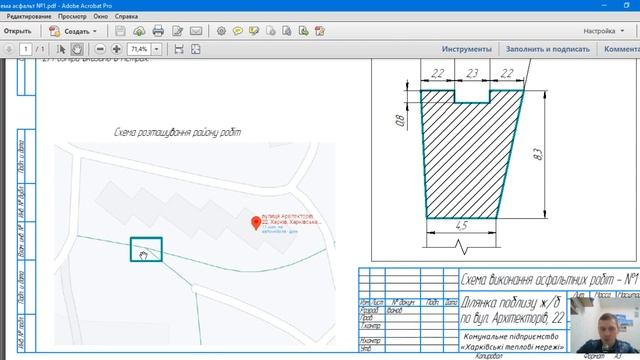Image resolution: width=640 pixels, height=360 pixels.
Task: Click the fit width scrolling icon
Action: click(179, 49)
